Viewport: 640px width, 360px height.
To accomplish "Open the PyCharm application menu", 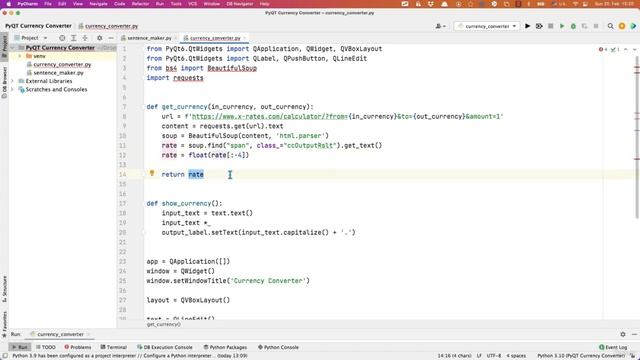I will point(27,4).
